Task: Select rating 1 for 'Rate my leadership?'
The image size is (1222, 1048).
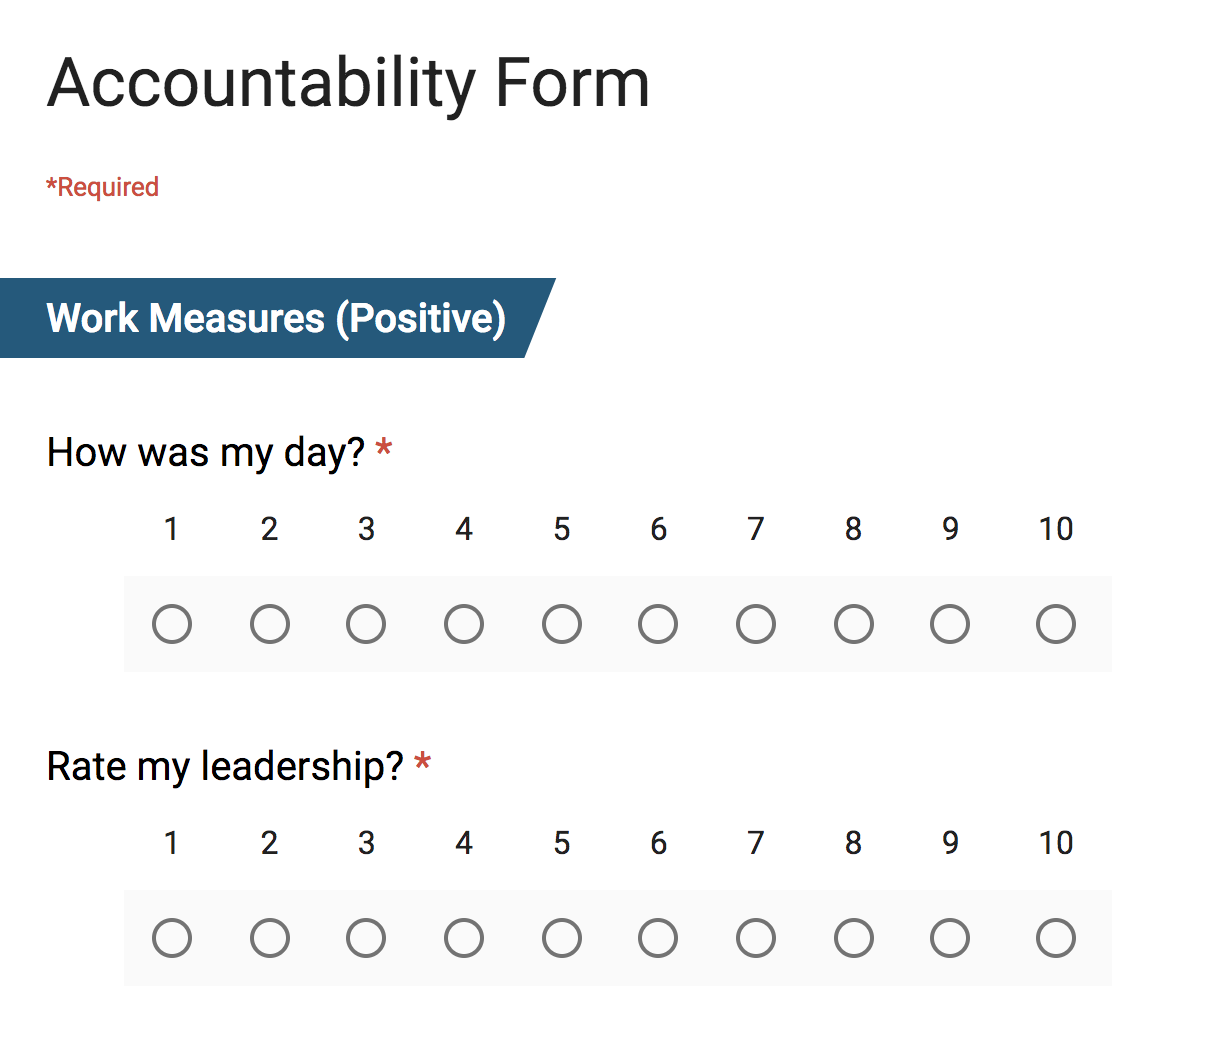Action: tap(172, 938)
